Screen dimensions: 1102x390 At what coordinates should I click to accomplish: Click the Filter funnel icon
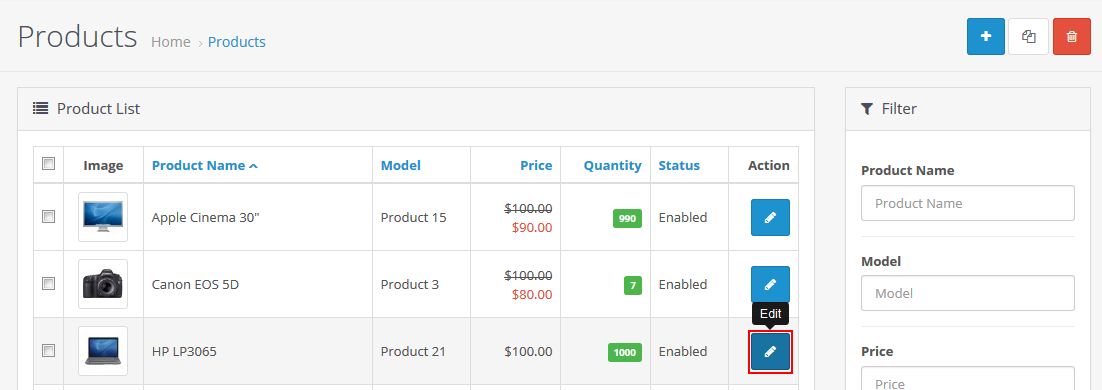point(867,109)
